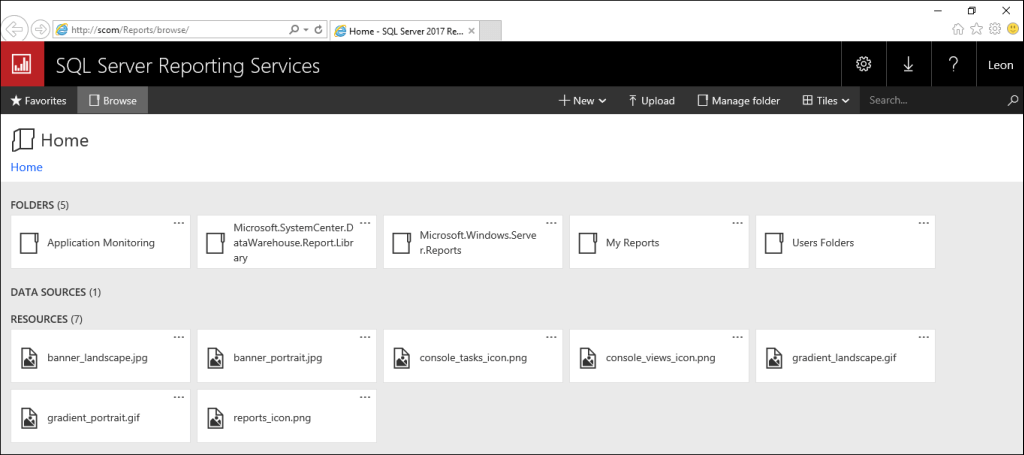Click the Microsoft.SystemCenter.DataWarehouse folder icon
1024x455 pixels.
pos(216,243)
